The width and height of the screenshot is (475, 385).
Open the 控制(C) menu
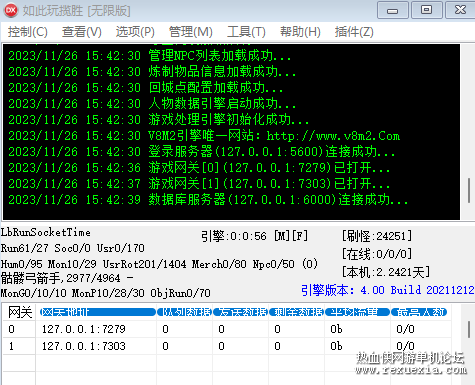click(28, 32)
